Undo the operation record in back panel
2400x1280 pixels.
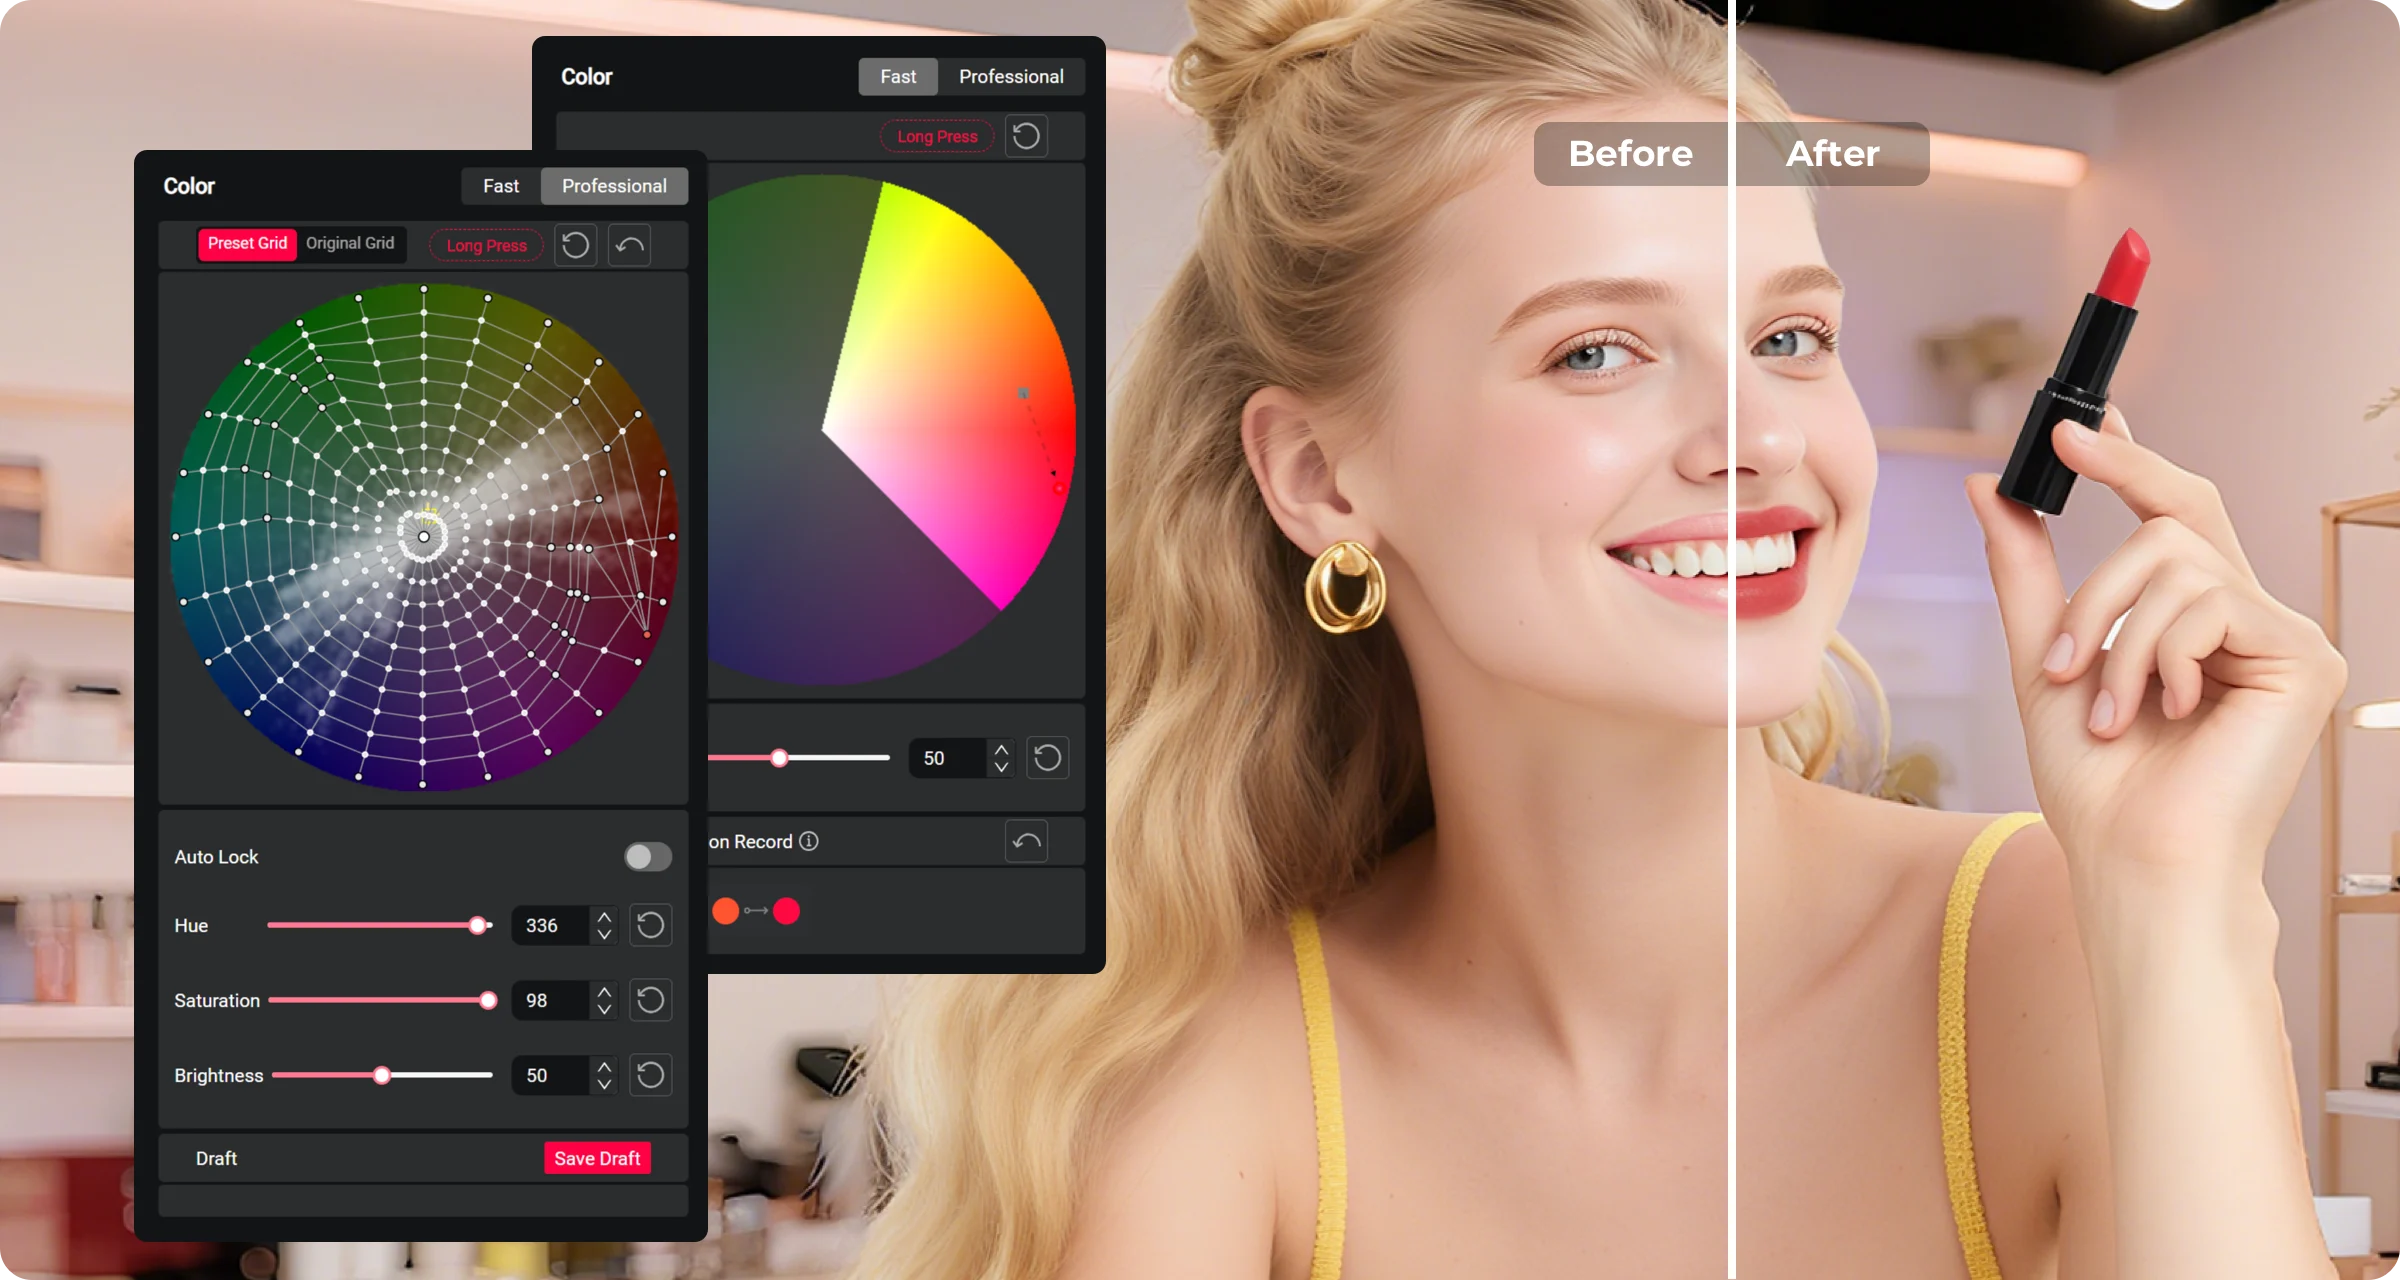(1026, 841)
